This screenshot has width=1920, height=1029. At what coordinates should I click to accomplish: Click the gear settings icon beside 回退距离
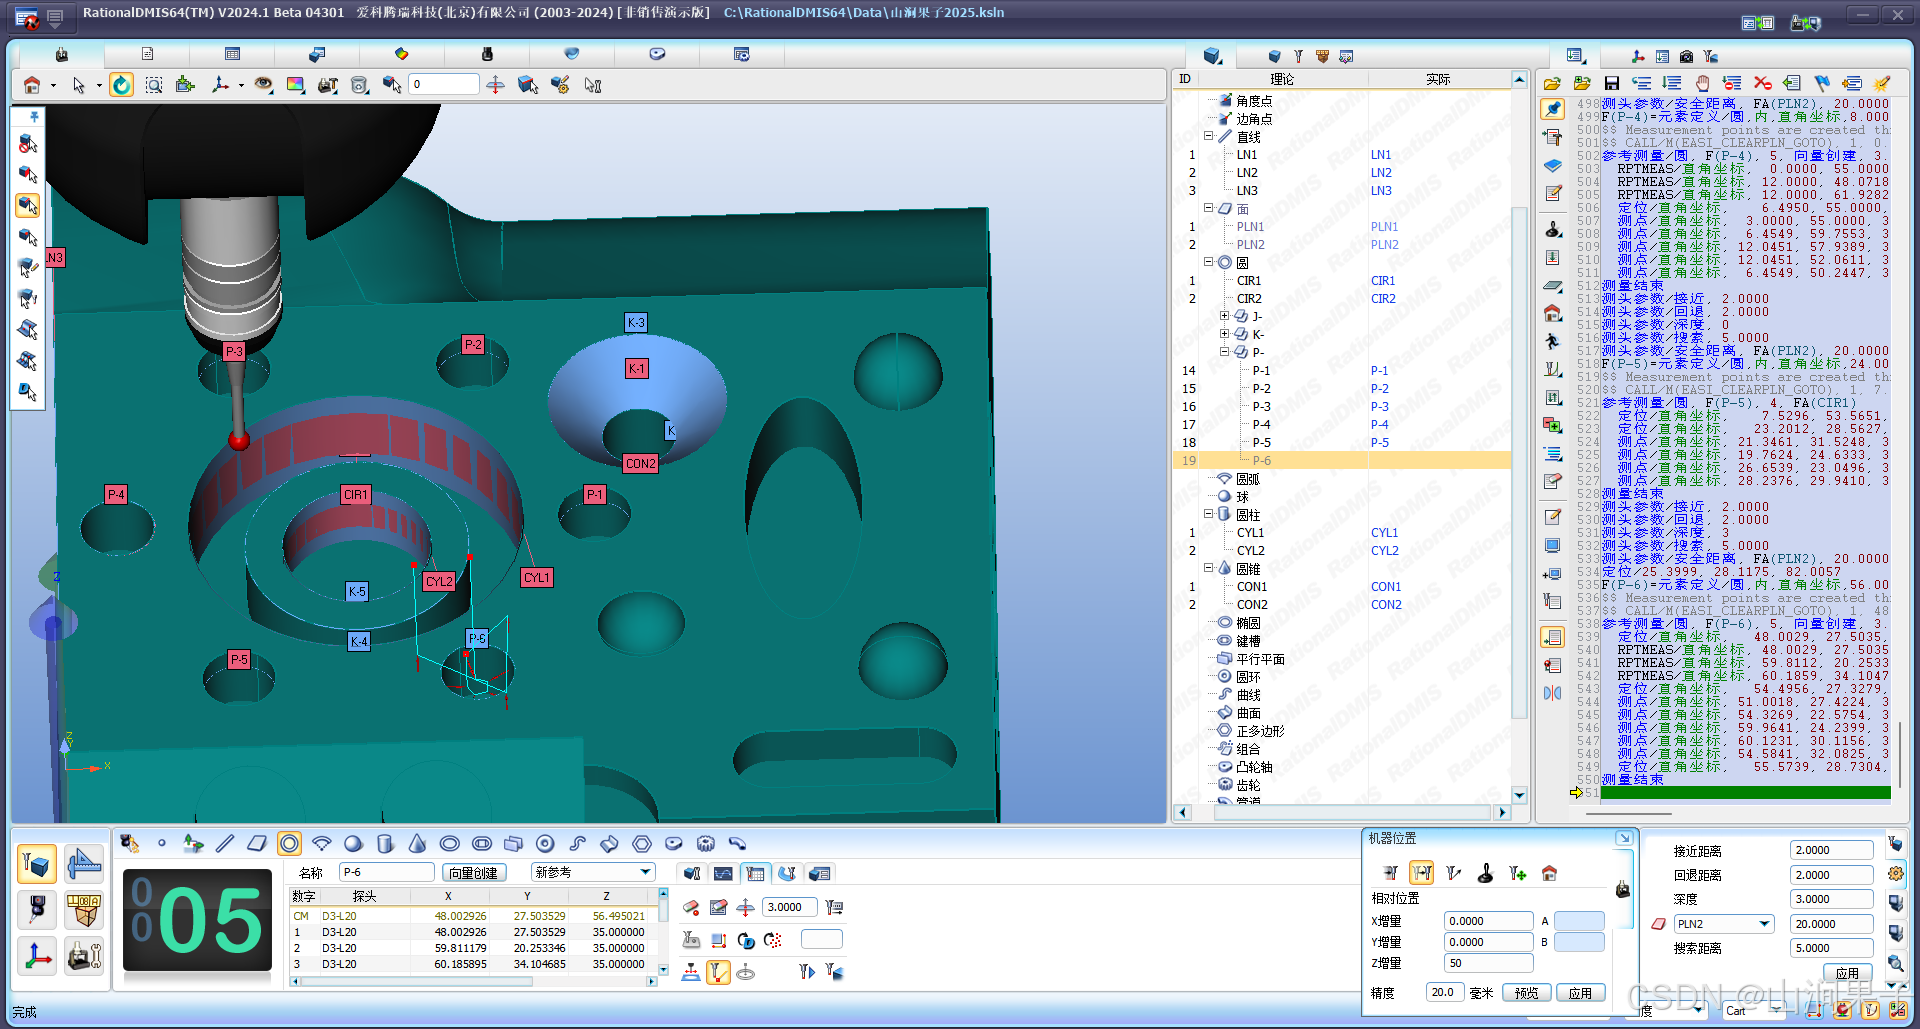tap(1895, 873)
